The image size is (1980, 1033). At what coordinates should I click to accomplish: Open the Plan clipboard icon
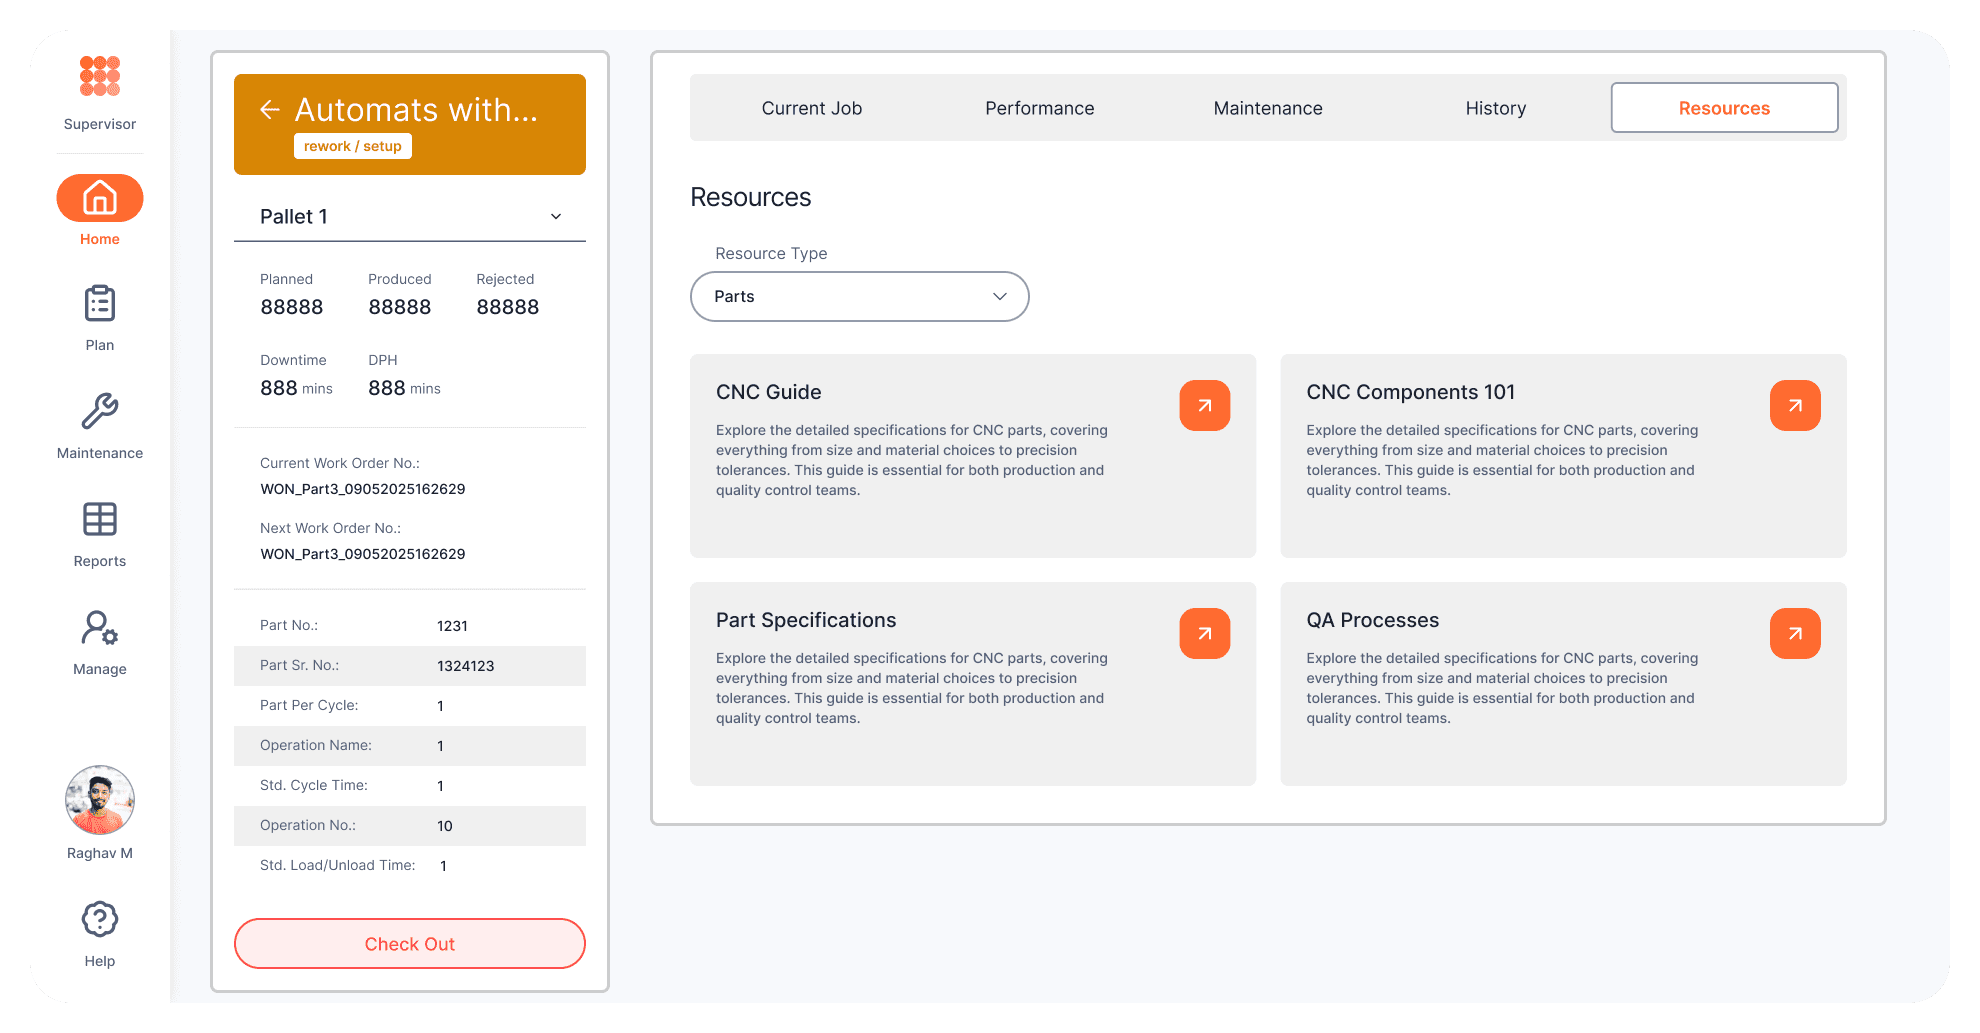100,303
